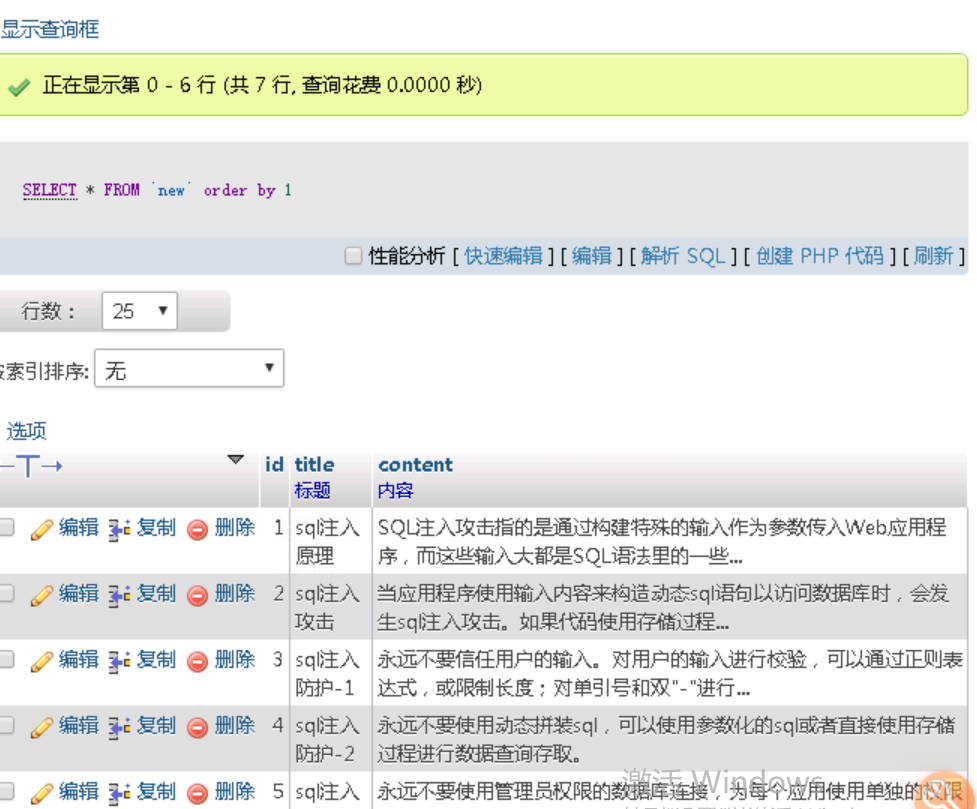Click the full texts toggle arrows icon
977x809 pixels.
tap(32, 466)
